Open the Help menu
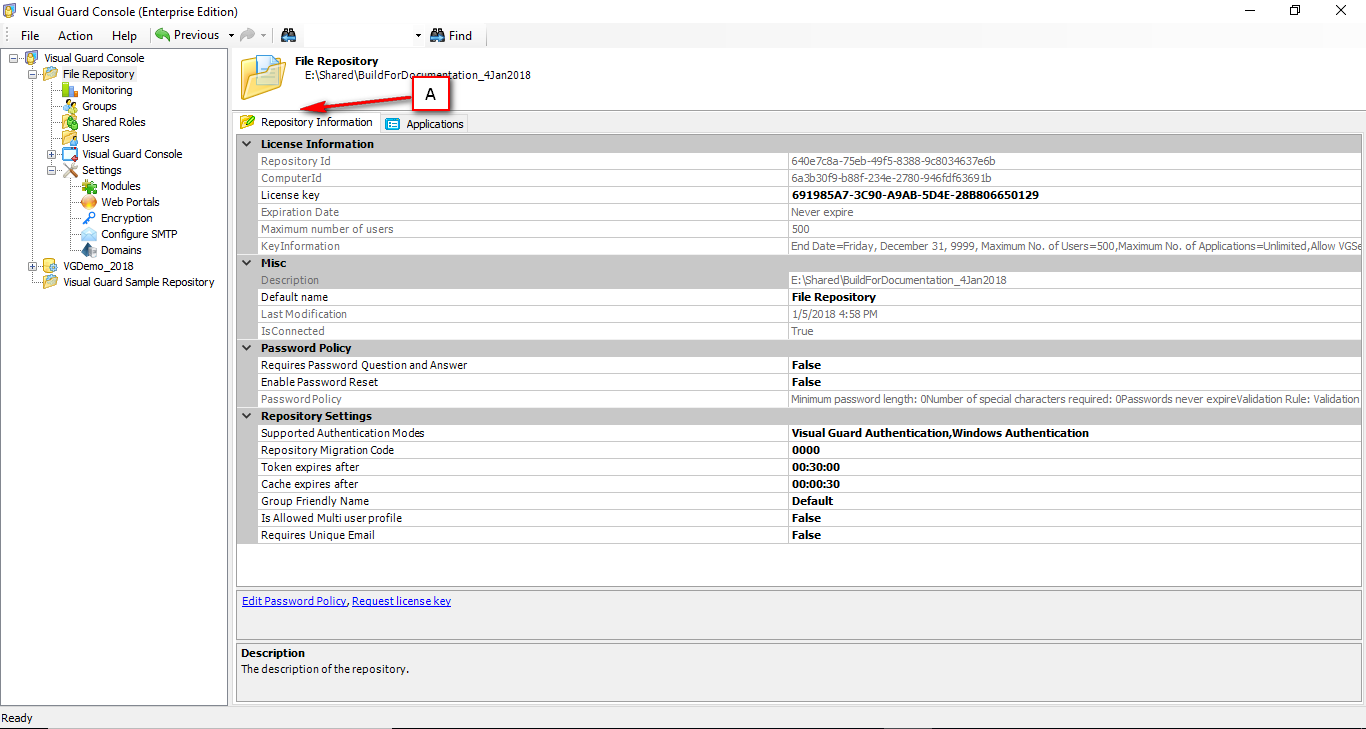Viewport: 1366px width, 729px height. pos(124,35)
